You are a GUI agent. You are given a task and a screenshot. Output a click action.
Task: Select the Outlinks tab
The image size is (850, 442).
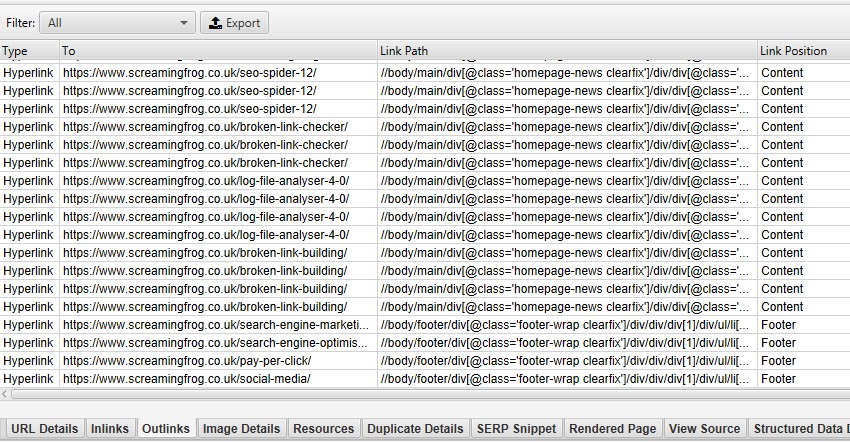click(x=166, y=429)
